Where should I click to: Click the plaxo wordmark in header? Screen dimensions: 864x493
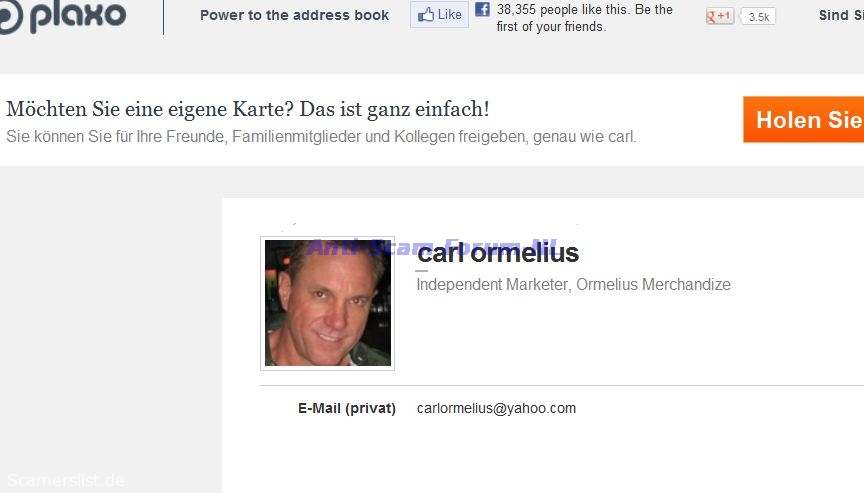[78, 16]
